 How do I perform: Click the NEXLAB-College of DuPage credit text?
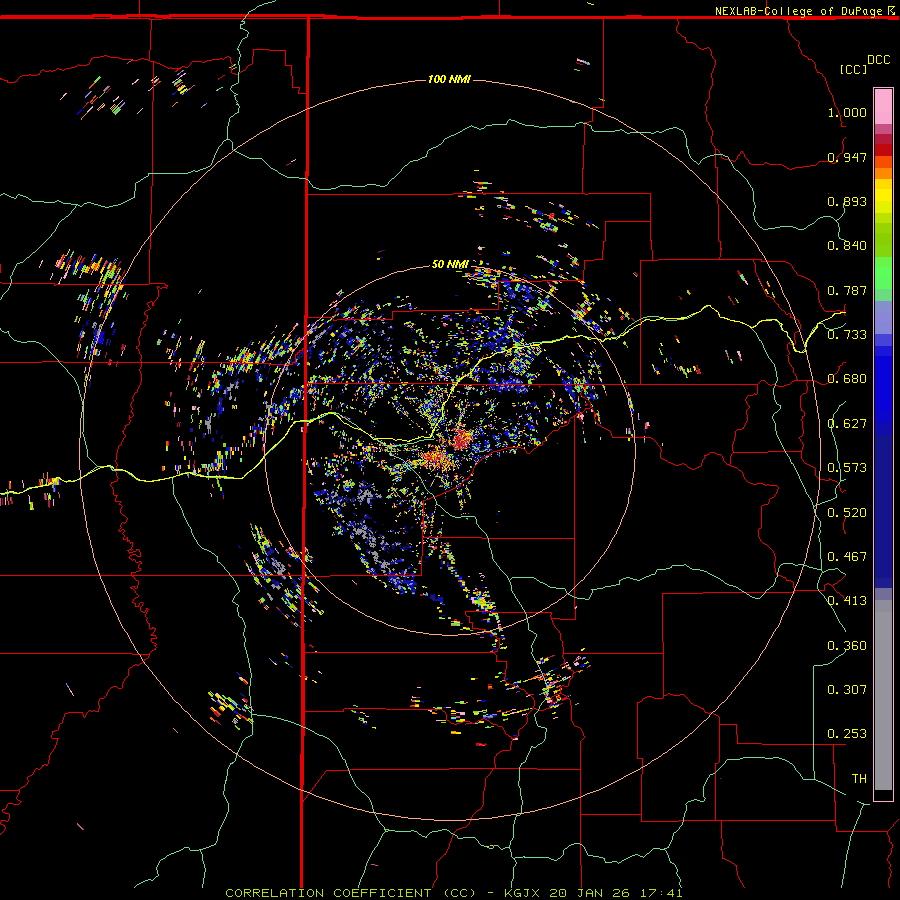click(x=798, y=11)
